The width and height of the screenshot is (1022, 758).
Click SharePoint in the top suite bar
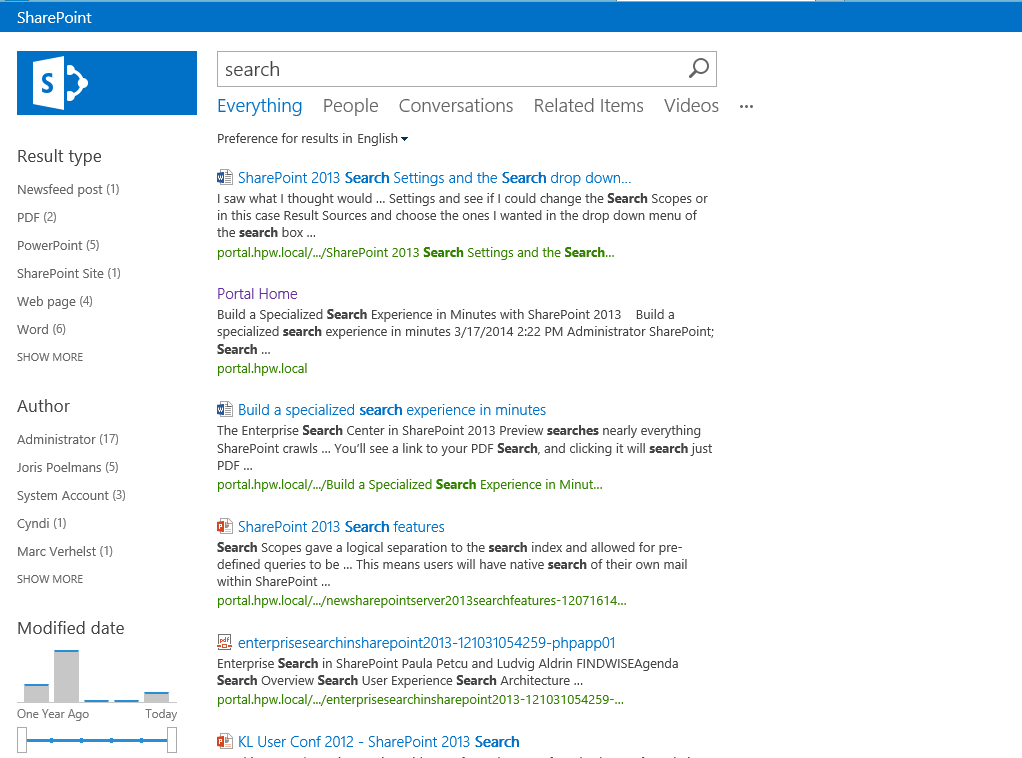pyautogui.click(x=53, y=17)
